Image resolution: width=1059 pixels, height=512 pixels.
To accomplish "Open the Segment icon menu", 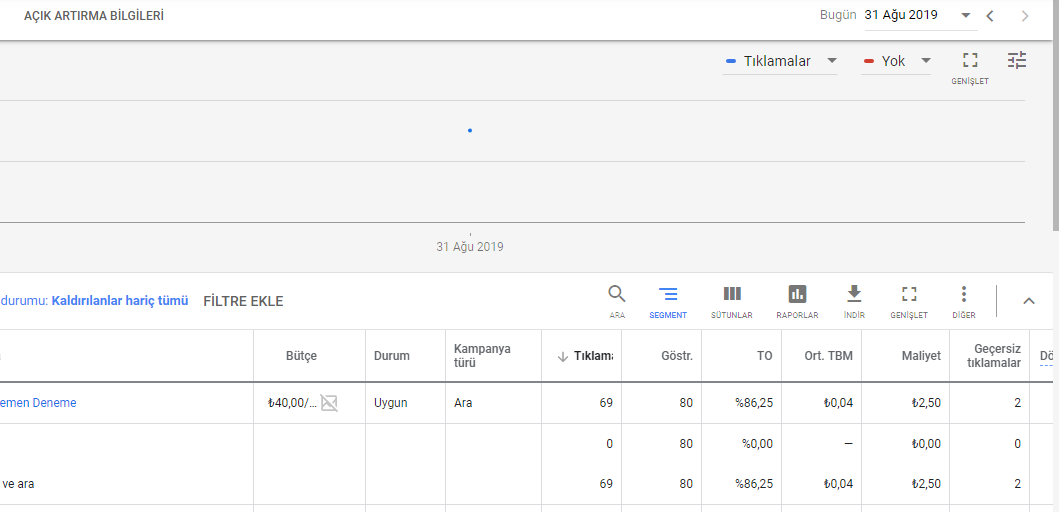I will [668, 294].
